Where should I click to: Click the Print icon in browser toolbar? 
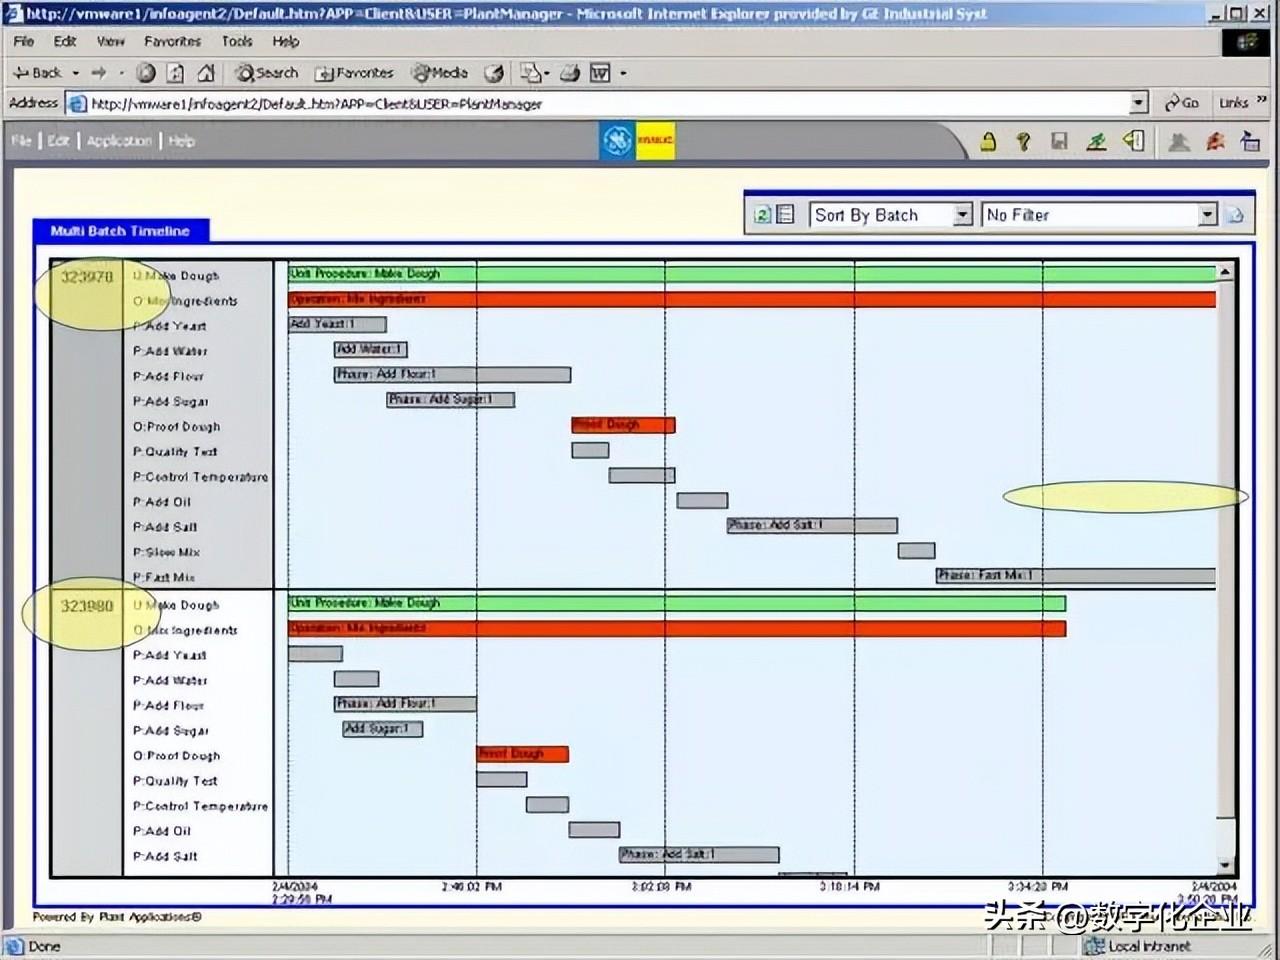[570, 73]
